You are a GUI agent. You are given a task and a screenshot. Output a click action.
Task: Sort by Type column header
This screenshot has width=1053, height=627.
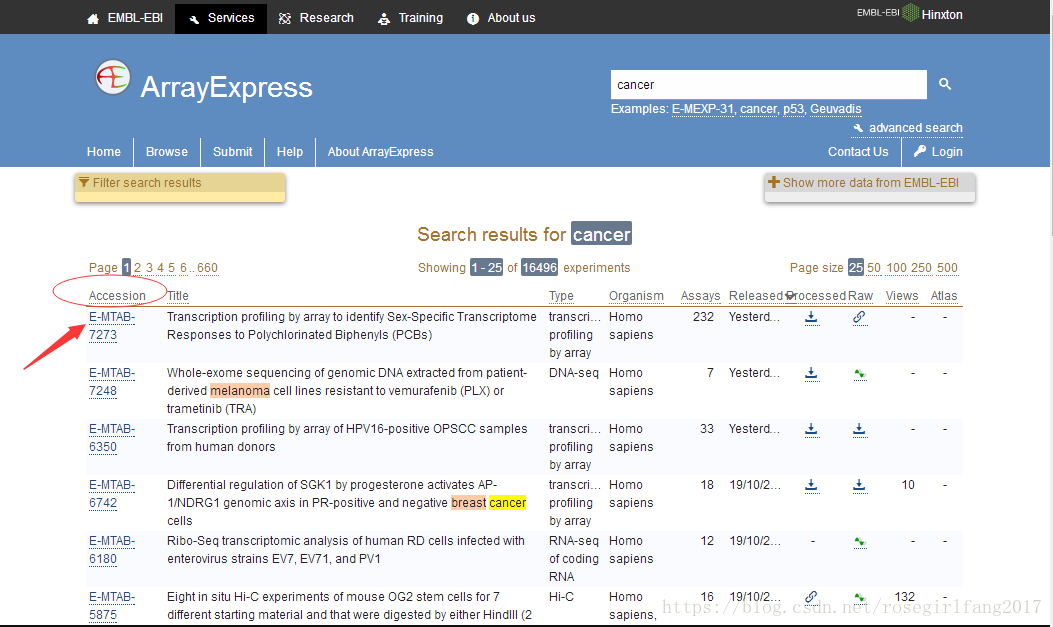[561, 295]
